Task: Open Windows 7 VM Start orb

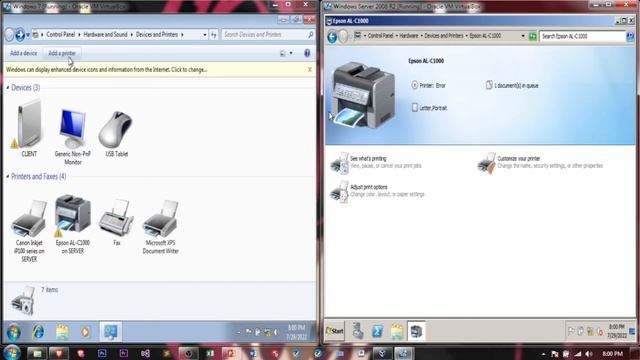Action: coord(13,332)
